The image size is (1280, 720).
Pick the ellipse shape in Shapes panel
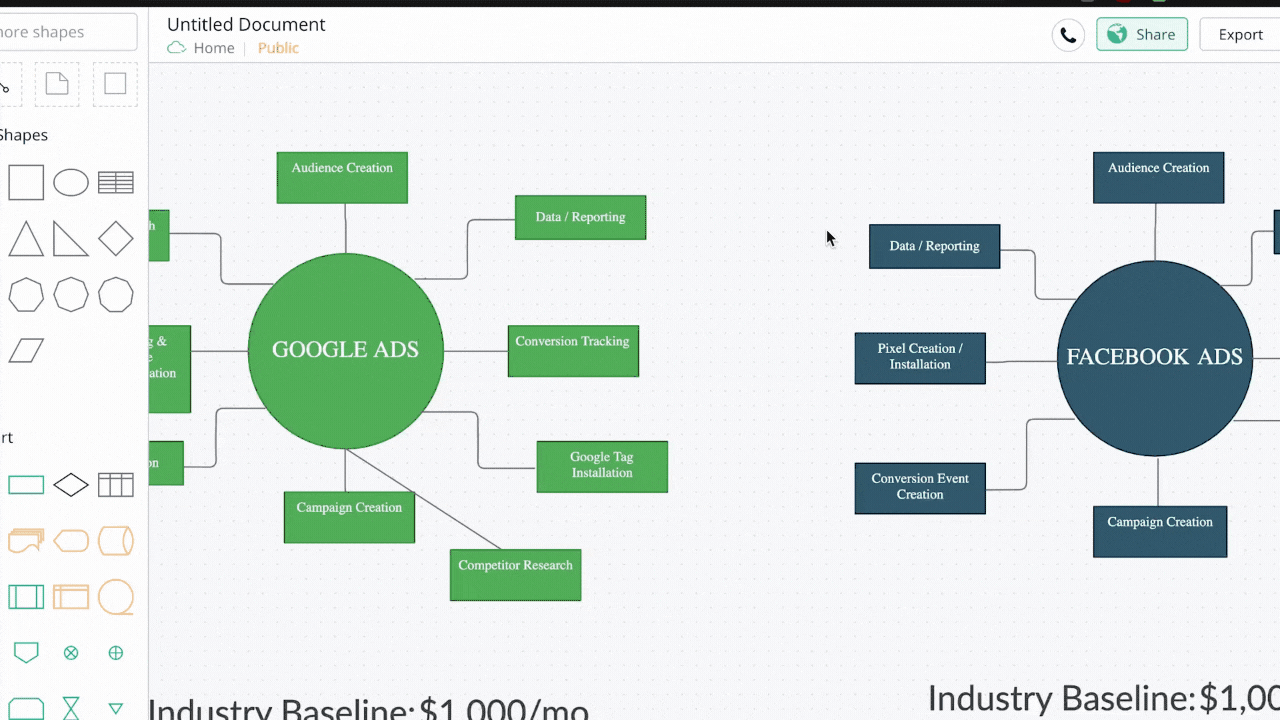(x=71, y=183)
